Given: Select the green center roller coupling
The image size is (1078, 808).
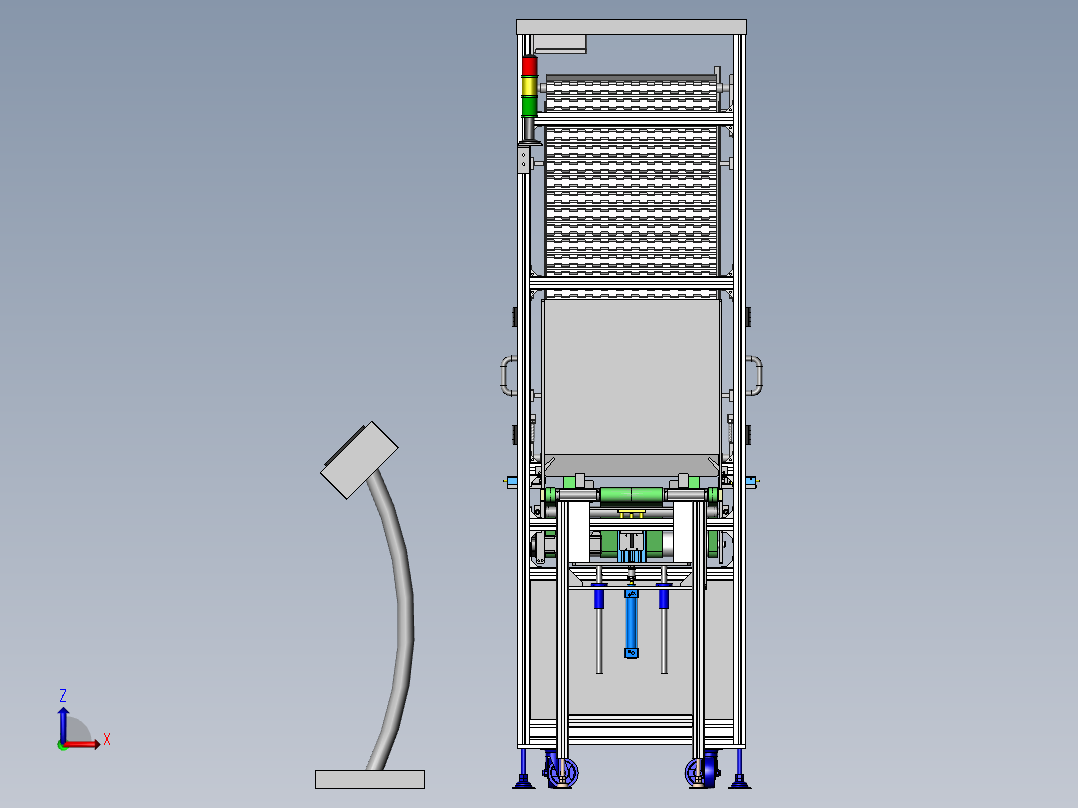Looking at the screenshot, I should pos(631,495).
